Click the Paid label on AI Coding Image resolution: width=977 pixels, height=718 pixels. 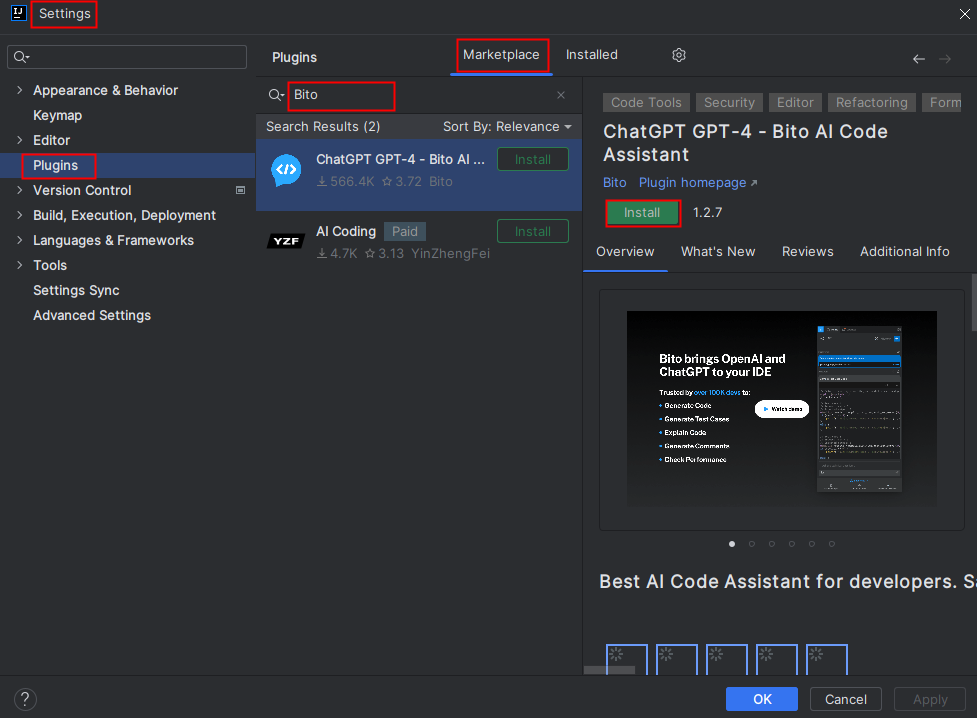pyautogui.click(x=405, y=232)
